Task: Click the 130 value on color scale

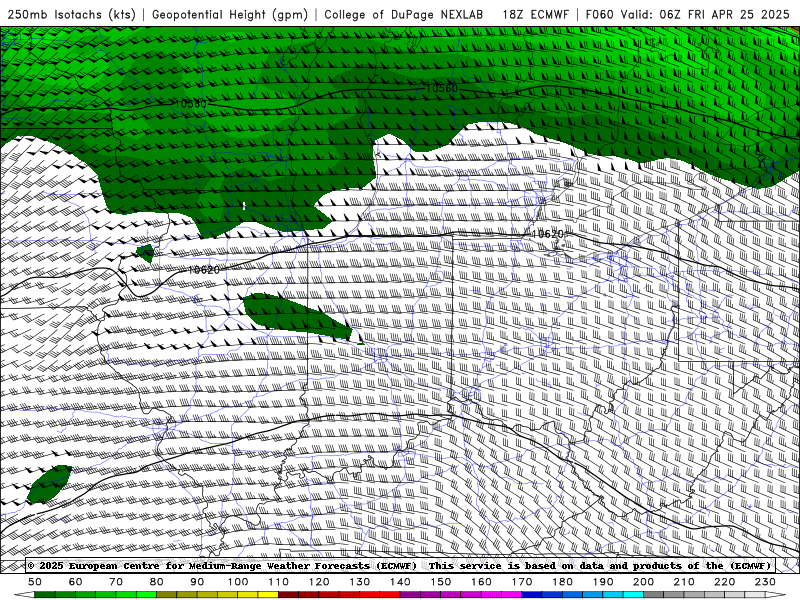Action: (360, 582)
